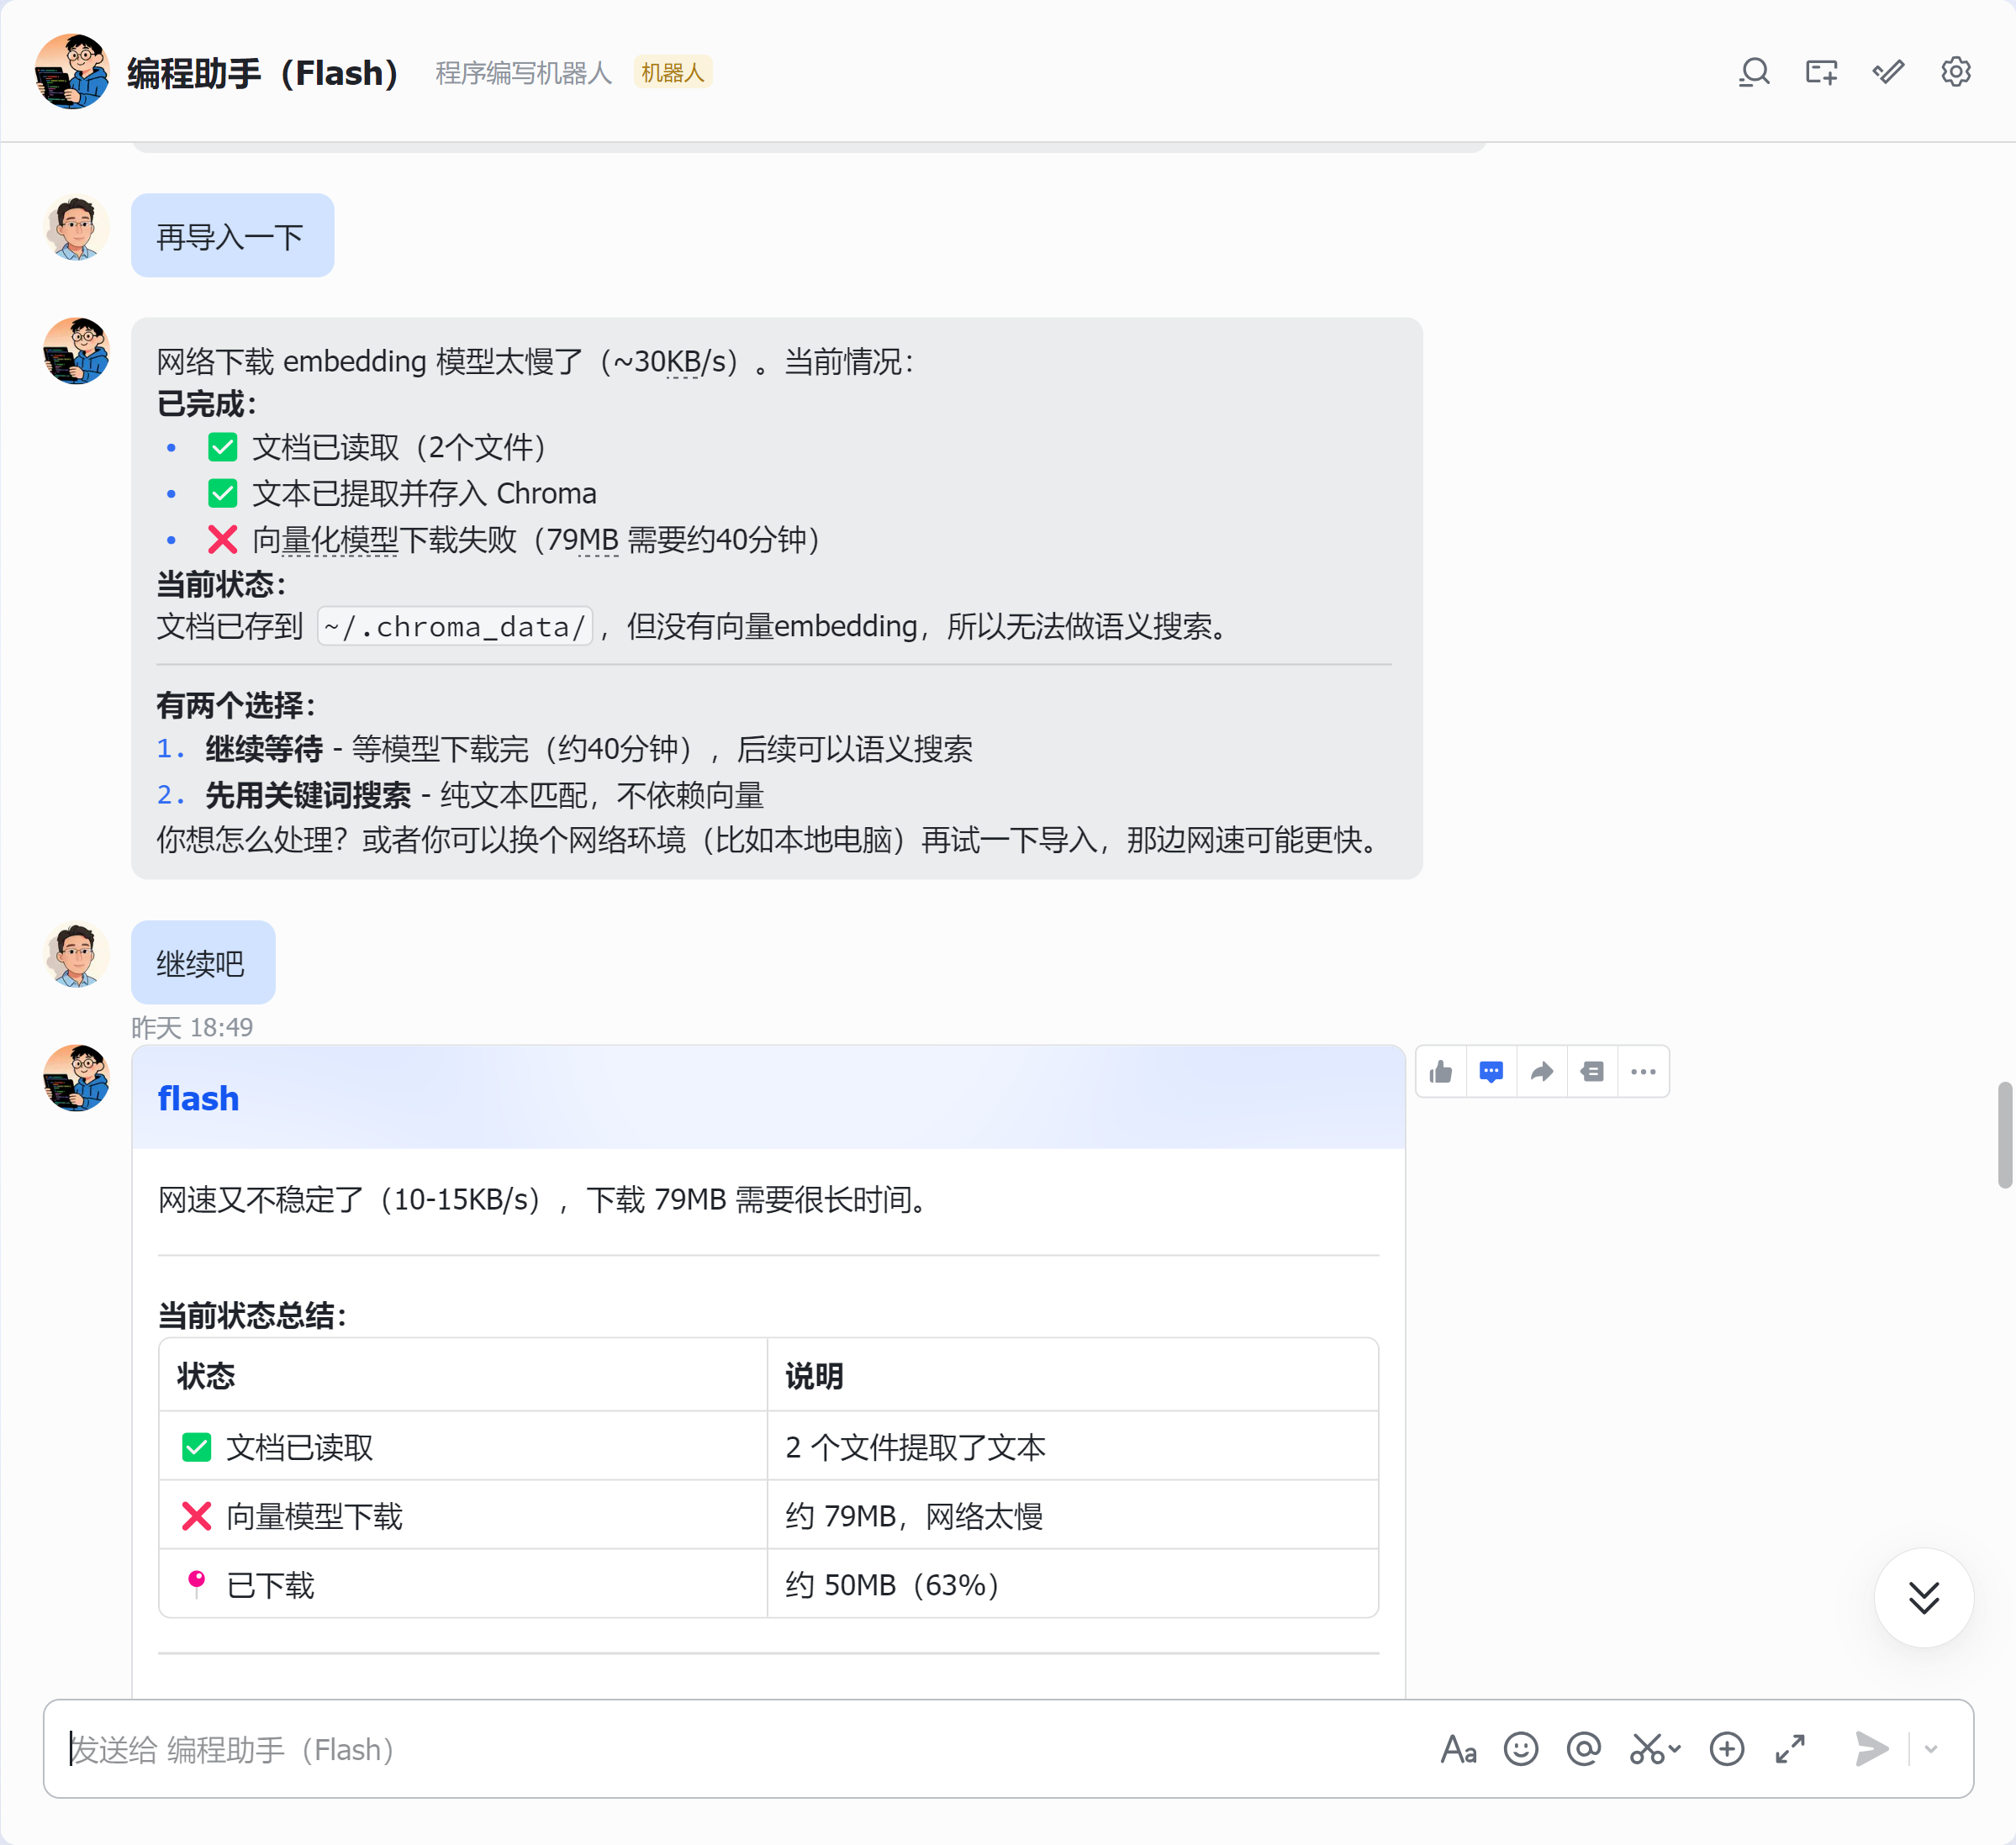Screen dimensions: 2016x1845
Task: Open text formatting Aa options
Action: pos(1458,1749)
